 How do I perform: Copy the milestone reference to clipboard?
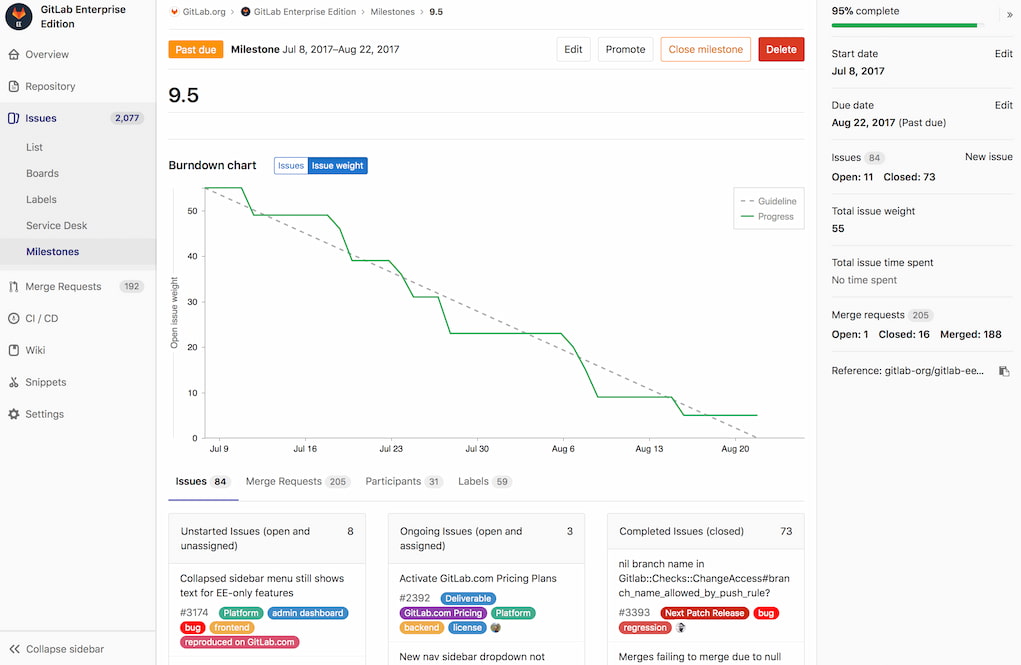pos(1004,370)
